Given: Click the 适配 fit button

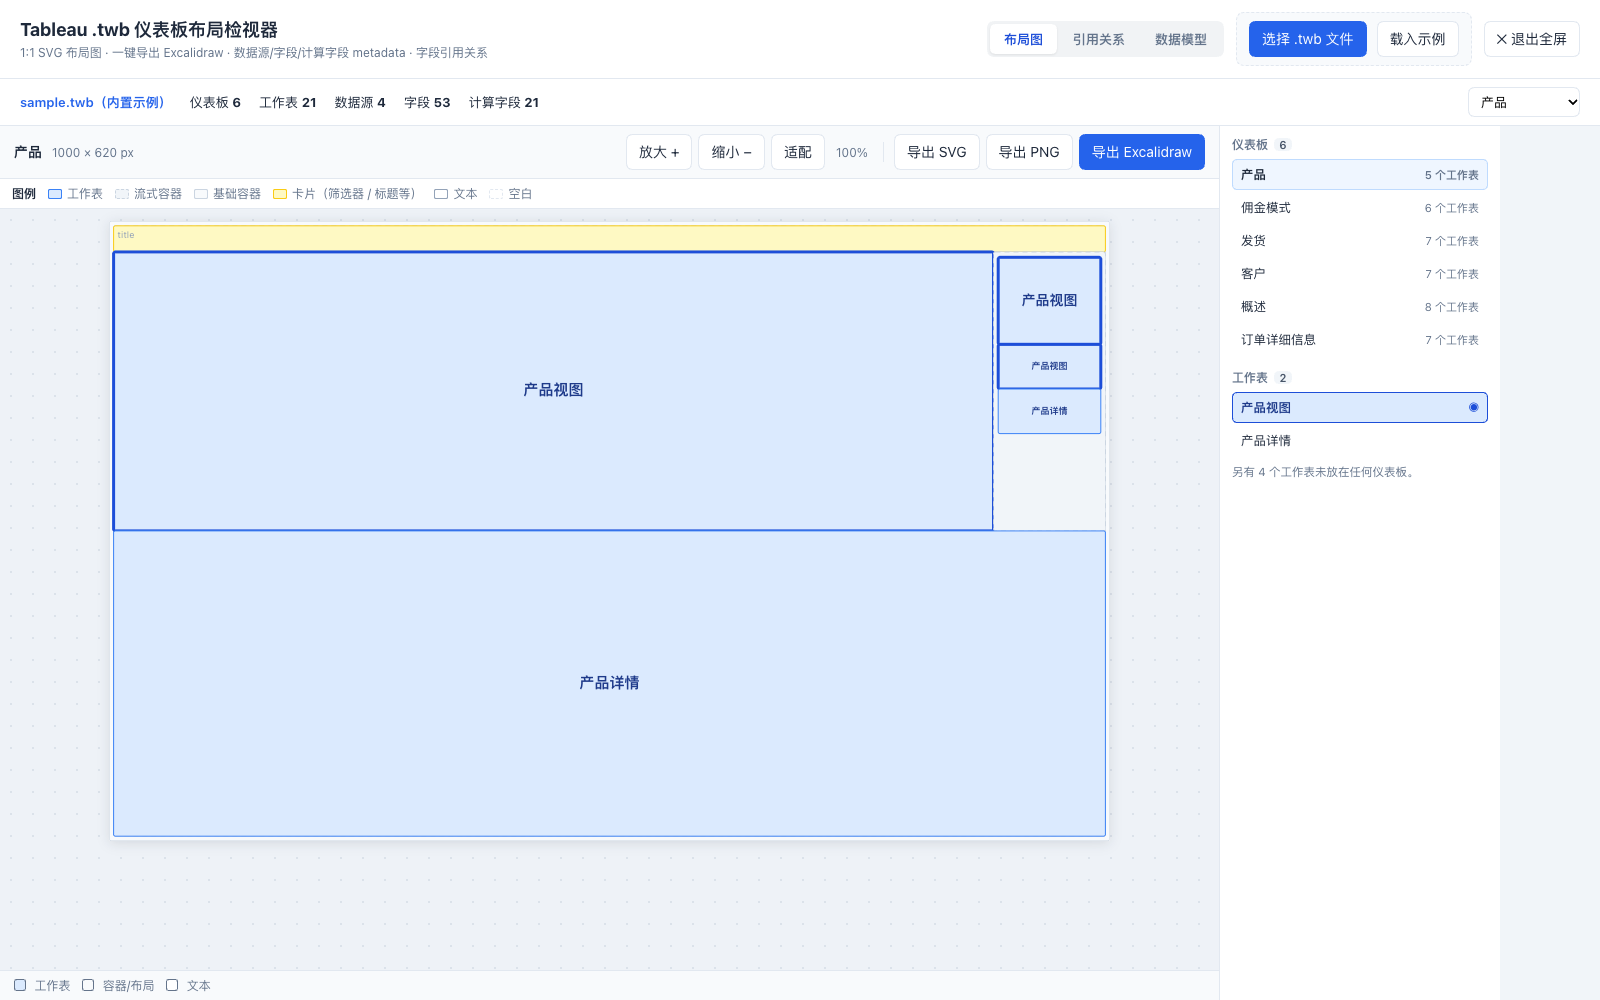Looking at the screenshot, I should (797, 152).
